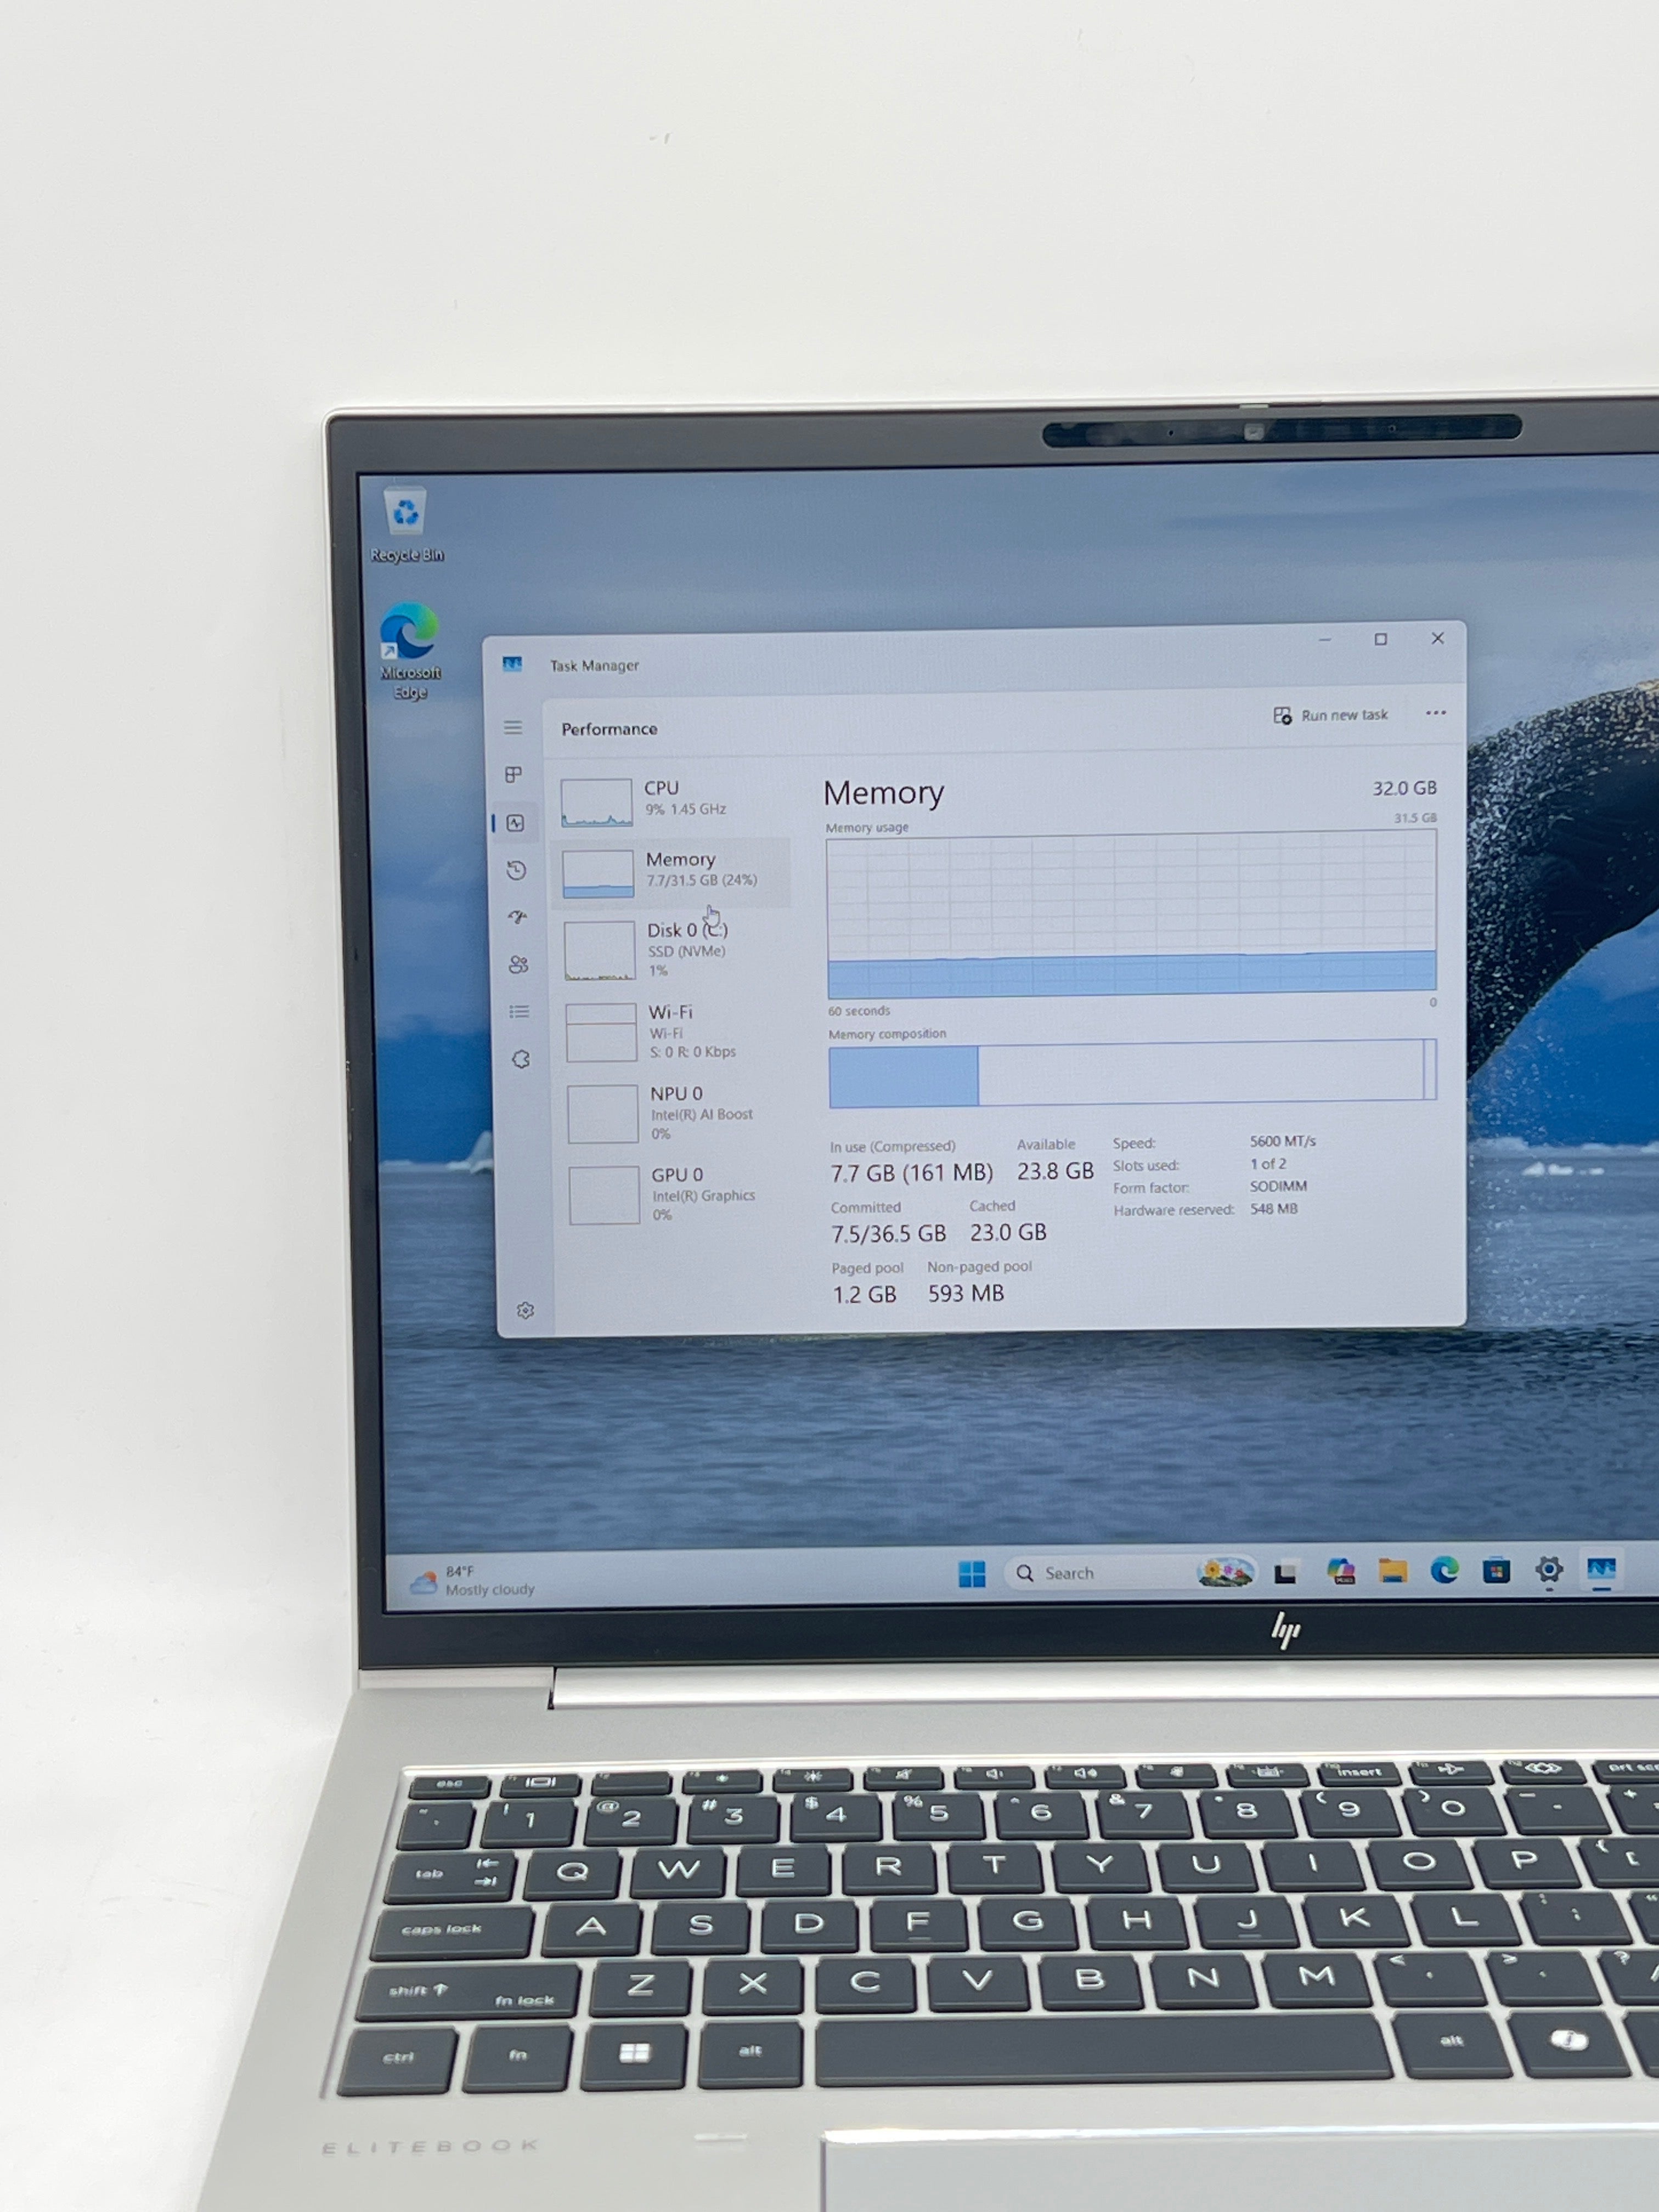Click the 32.0 GB total memory value
The height and width of the screenshot is (2212, 1659).
point(1404,788)
